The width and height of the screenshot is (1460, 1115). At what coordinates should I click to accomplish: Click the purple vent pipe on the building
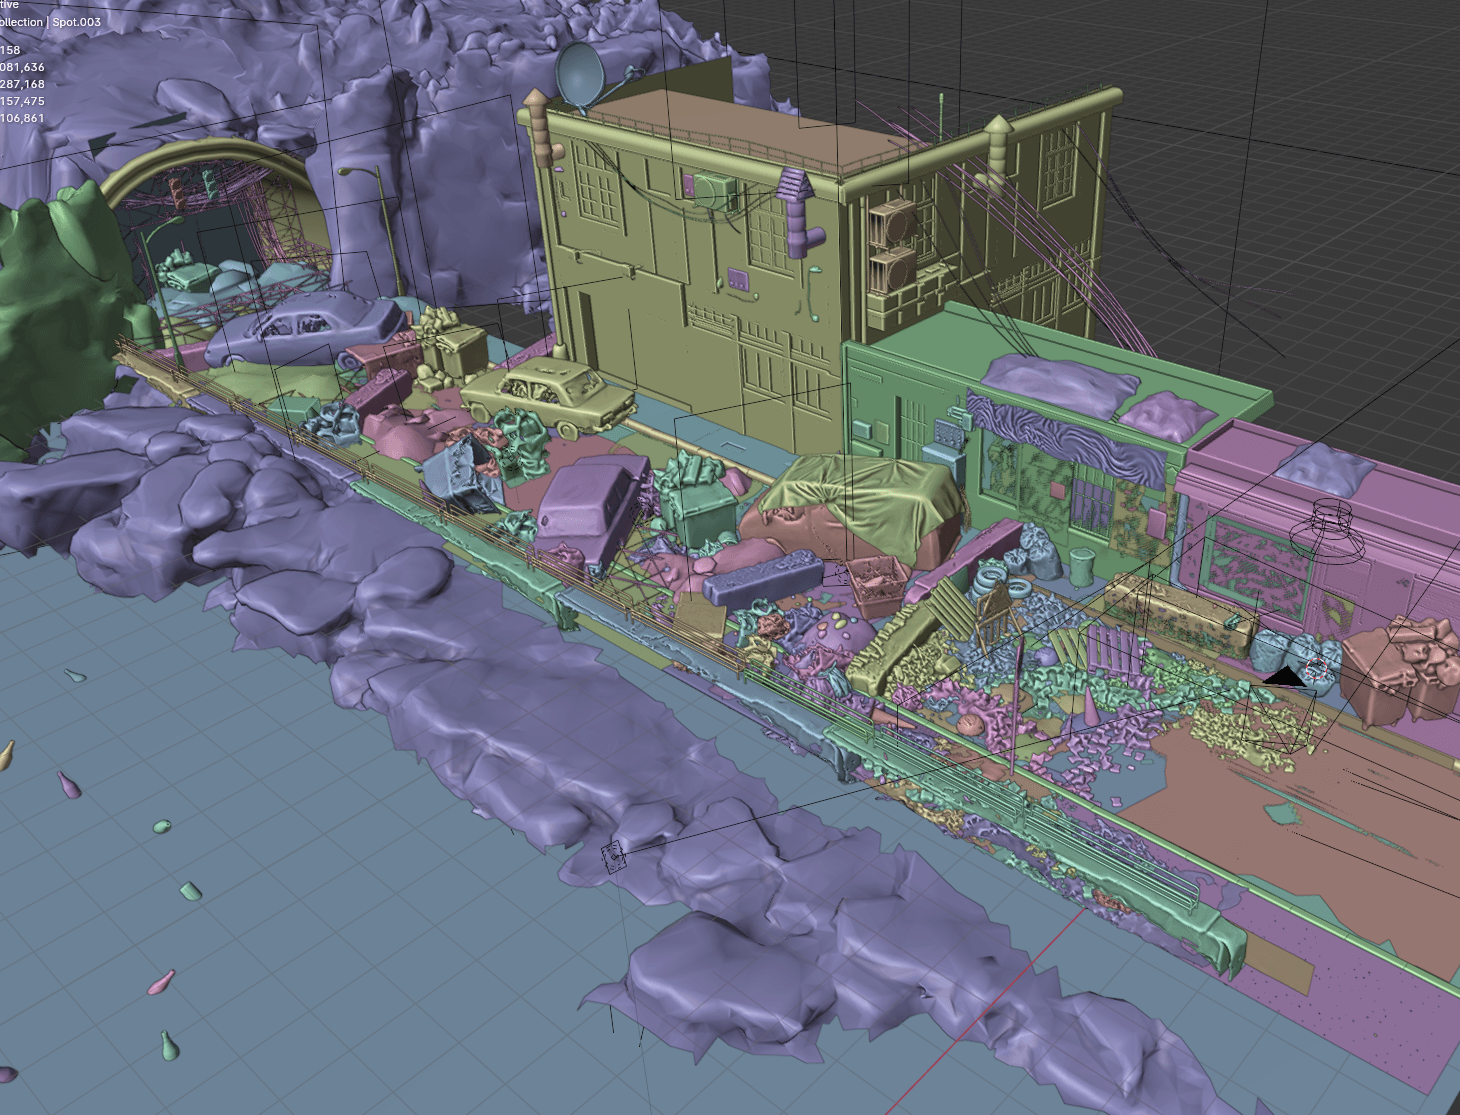(x=797, y=213)
